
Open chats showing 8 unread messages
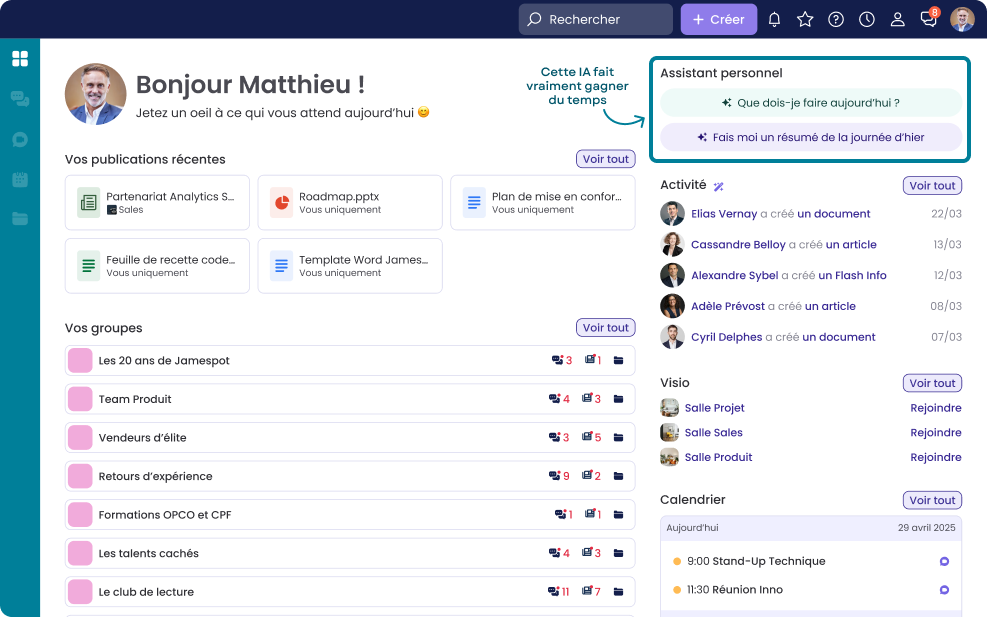tap(928, 19)
